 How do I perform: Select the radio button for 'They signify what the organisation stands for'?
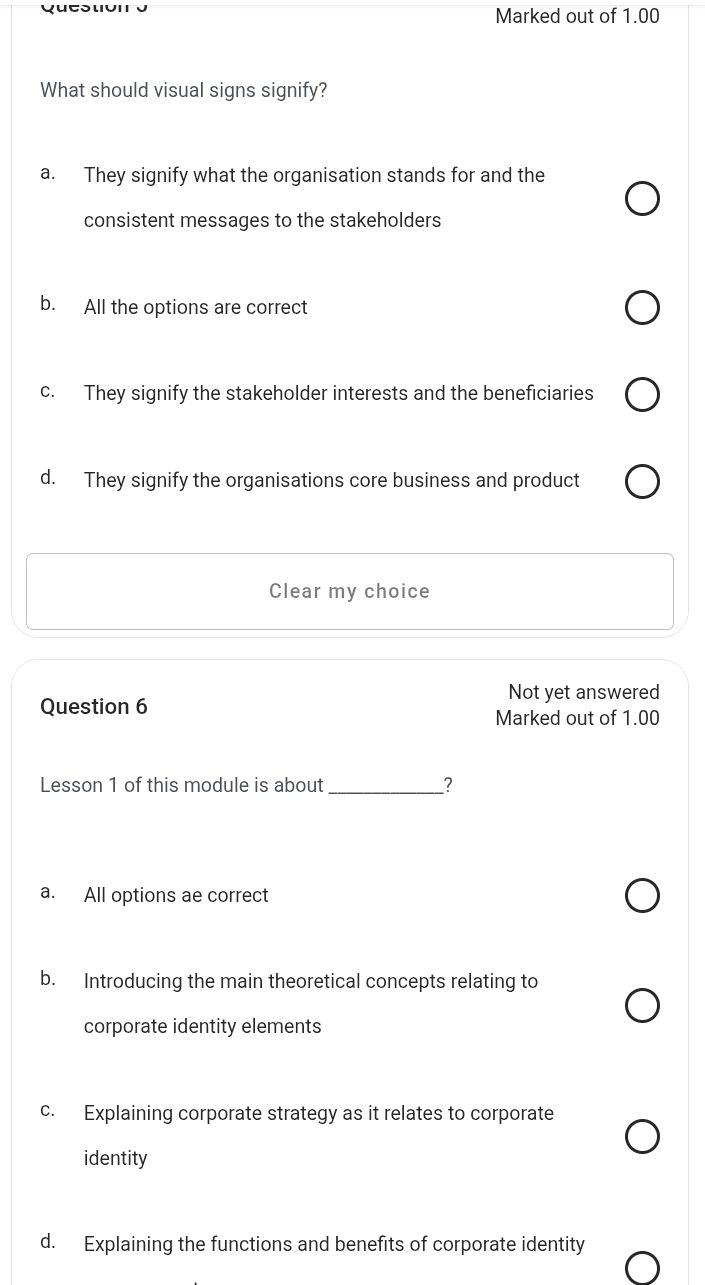pyautogui.click(x=642, y=199)
